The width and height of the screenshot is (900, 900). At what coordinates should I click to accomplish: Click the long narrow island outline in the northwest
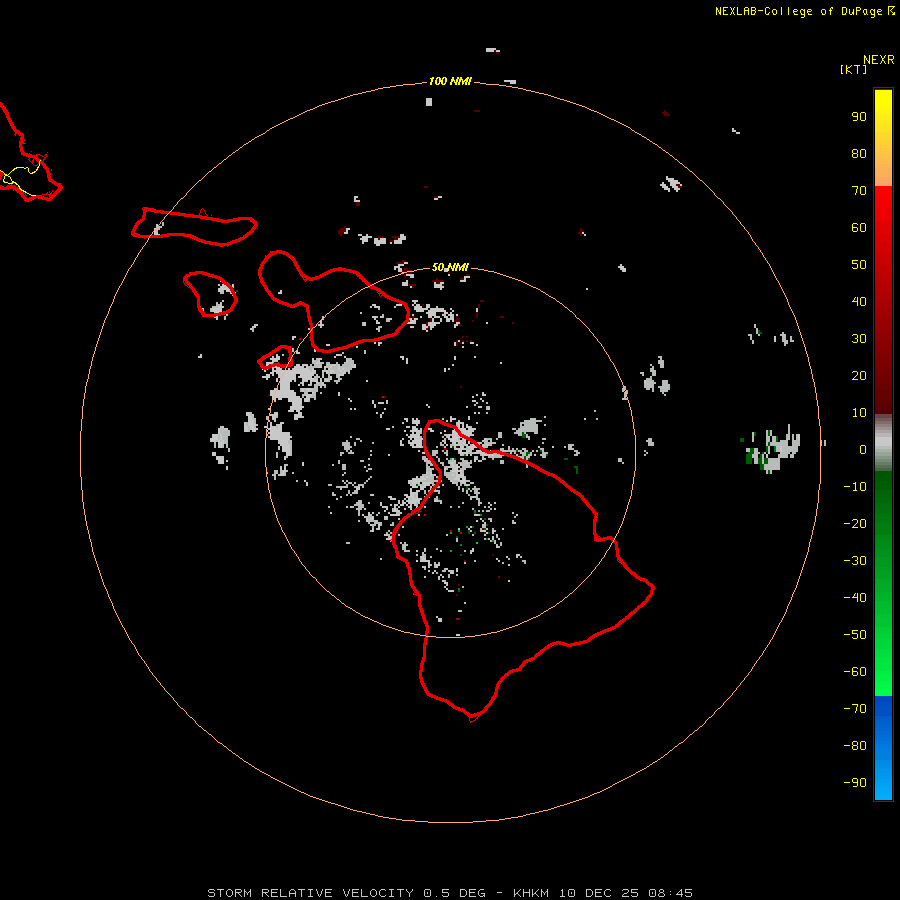(x=195, y=227)
